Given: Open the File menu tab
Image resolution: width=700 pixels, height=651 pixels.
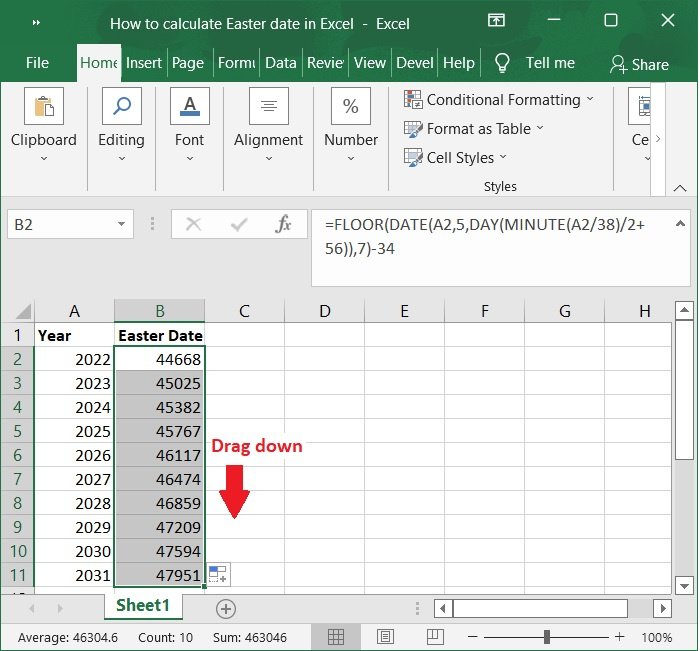Looking at the screenshot, I should (x=37, y=63).
